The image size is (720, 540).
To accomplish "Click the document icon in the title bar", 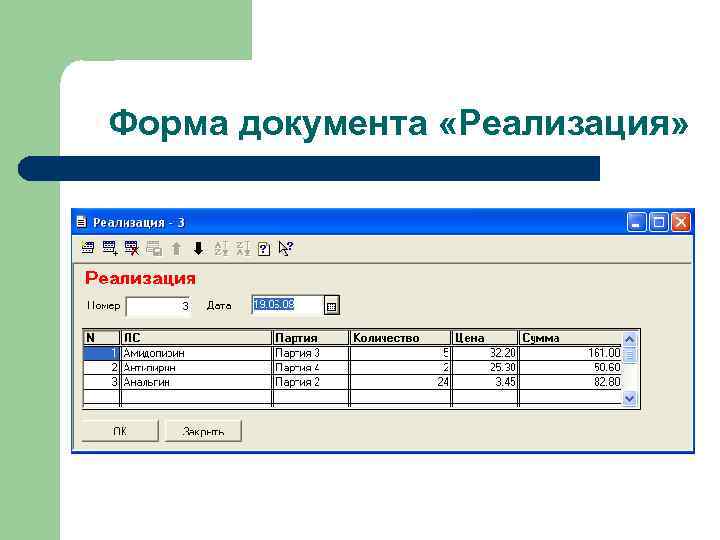I will (x=82, y=222).
